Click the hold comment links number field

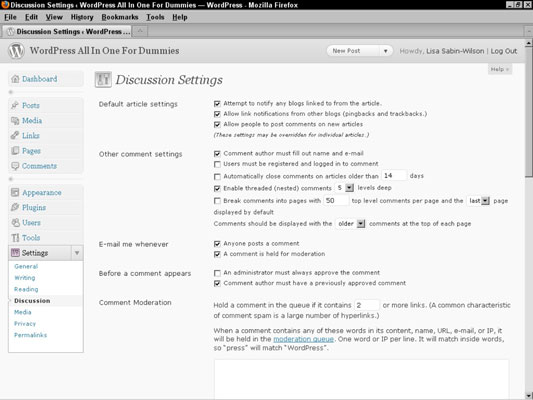366,305
